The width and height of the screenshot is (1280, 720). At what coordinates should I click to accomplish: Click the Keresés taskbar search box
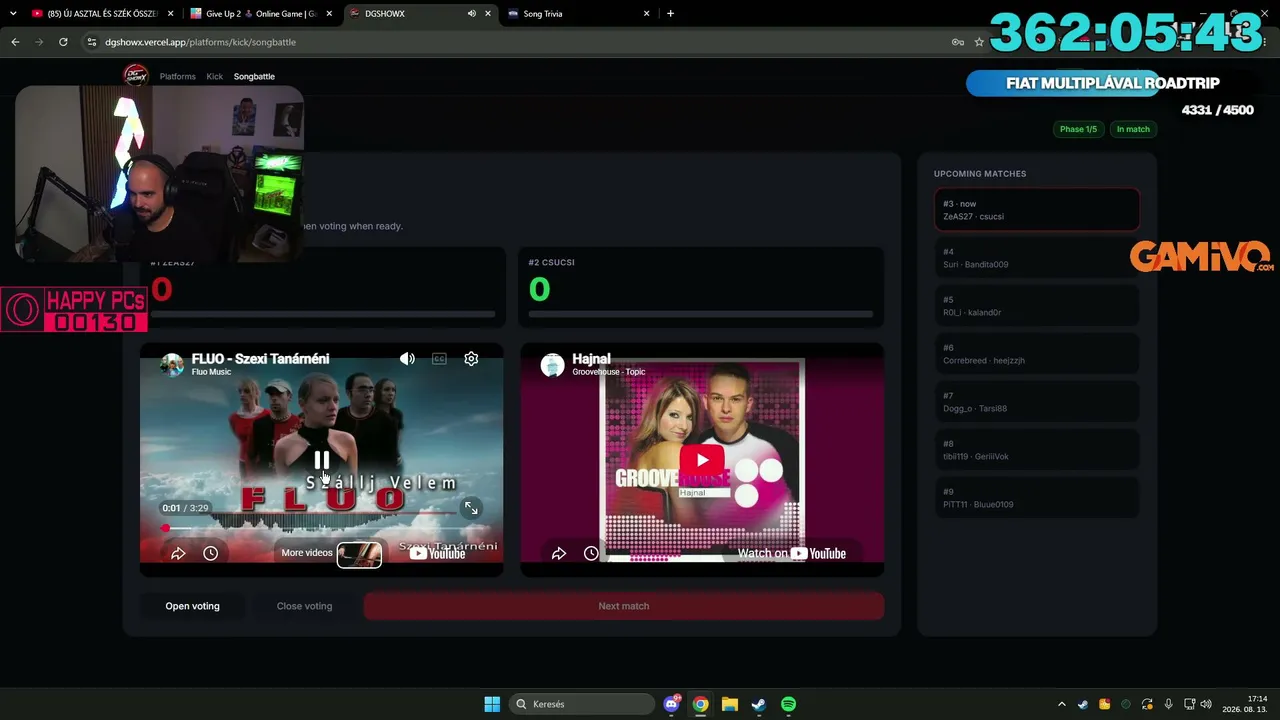point(580,704)
